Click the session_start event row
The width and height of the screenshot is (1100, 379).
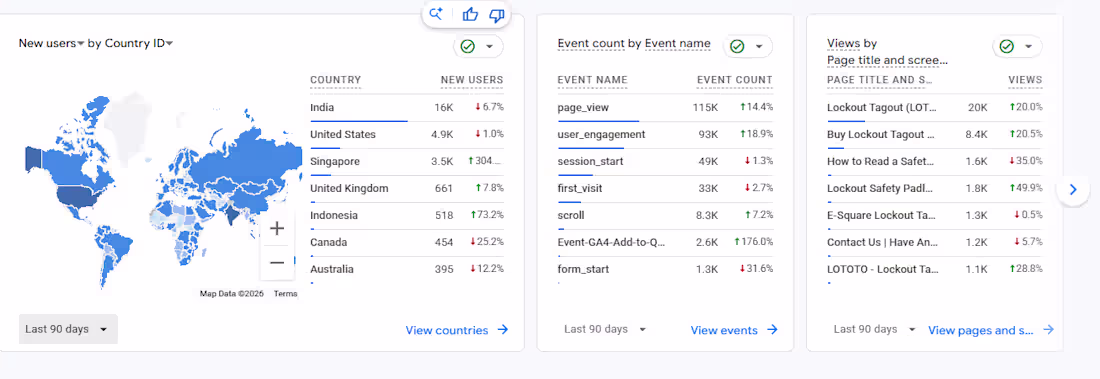[x=665, y=161]
